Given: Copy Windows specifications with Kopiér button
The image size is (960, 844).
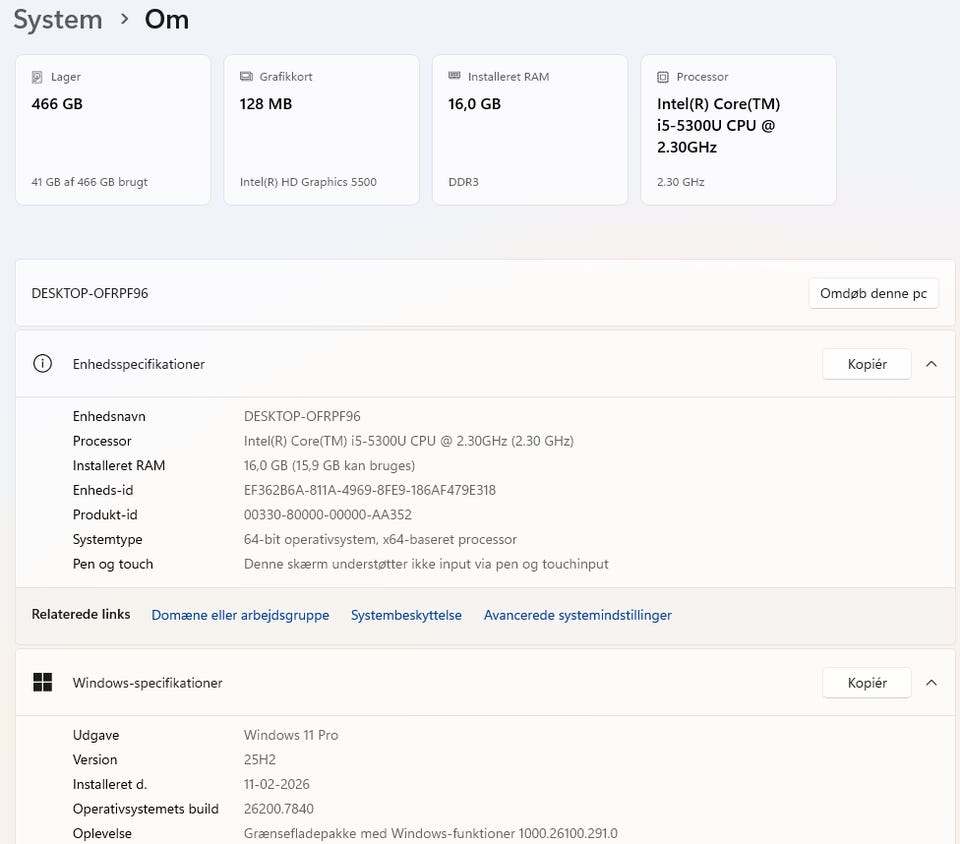Looking at the screenshot, I should click(866, 683).
